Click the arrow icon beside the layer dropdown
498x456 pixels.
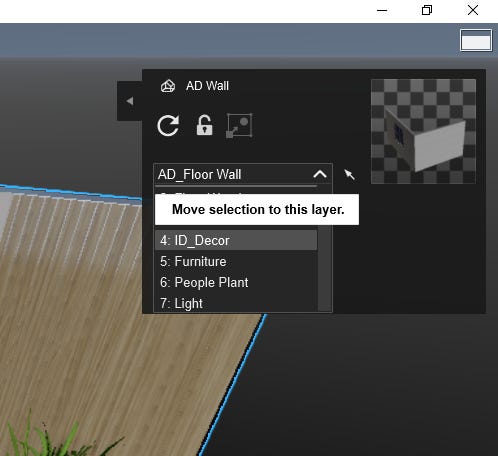point(349,174)
